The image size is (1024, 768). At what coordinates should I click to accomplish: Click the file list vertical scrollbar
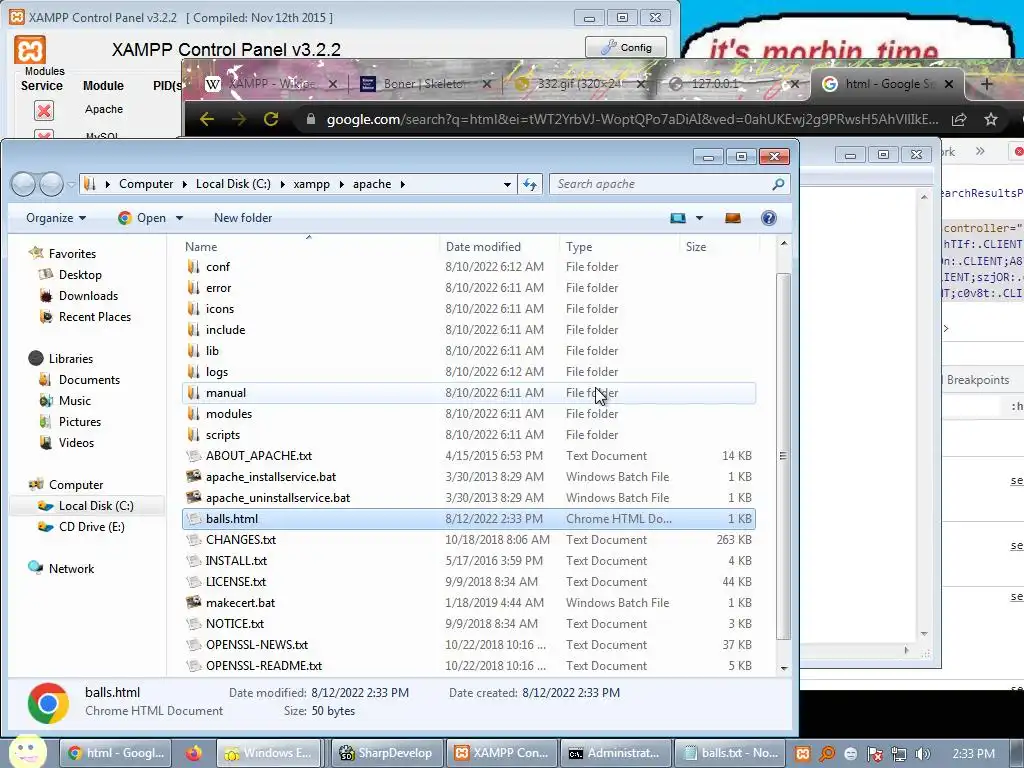point(784,456)
